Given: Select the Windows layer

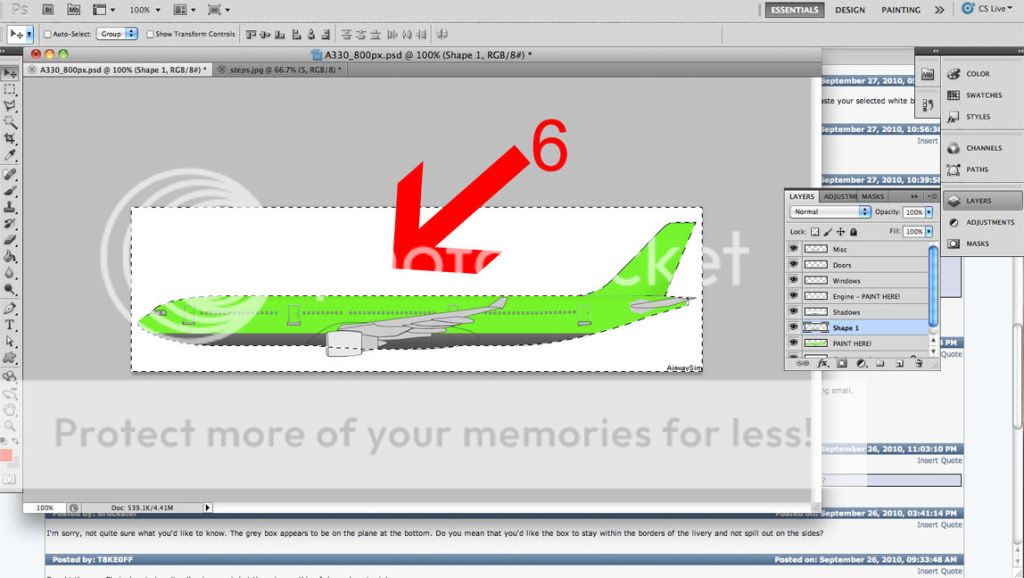Looking at the screenshot, I should pyautogui.click(x=846, y=281).
